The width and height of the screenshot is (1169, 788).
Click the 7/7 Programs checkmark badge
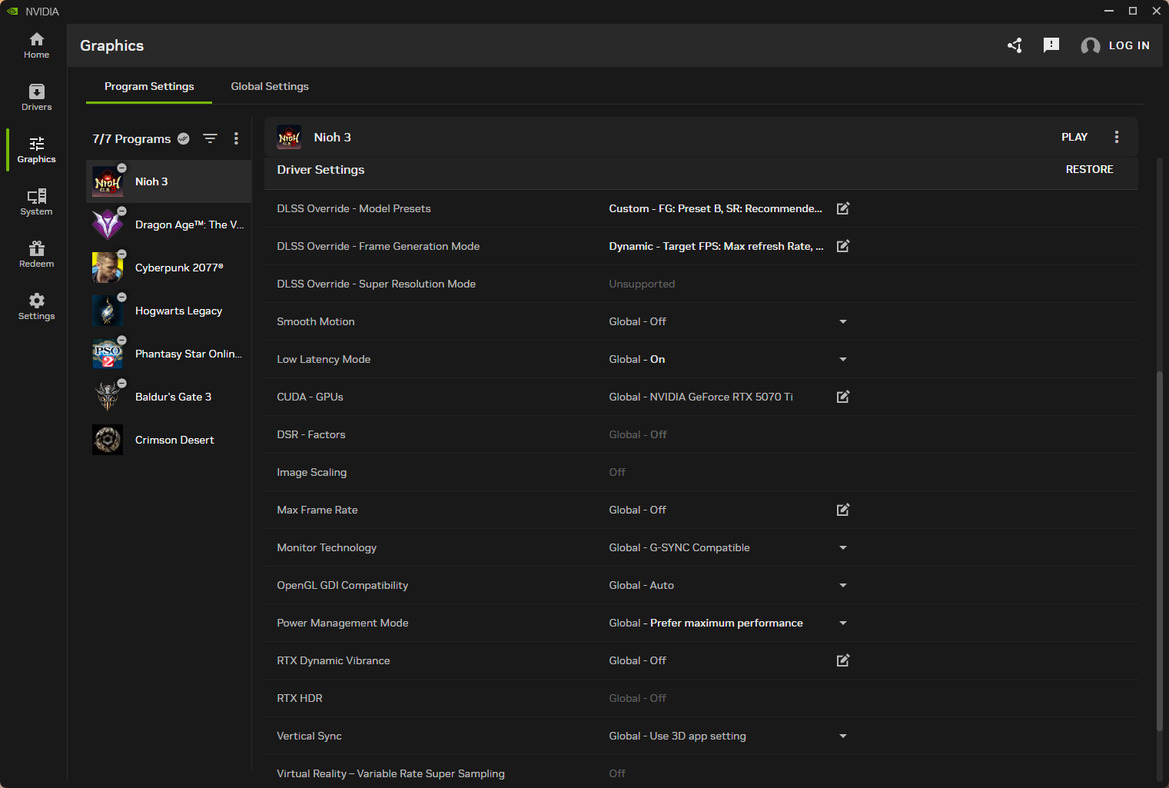coord(183,139)
